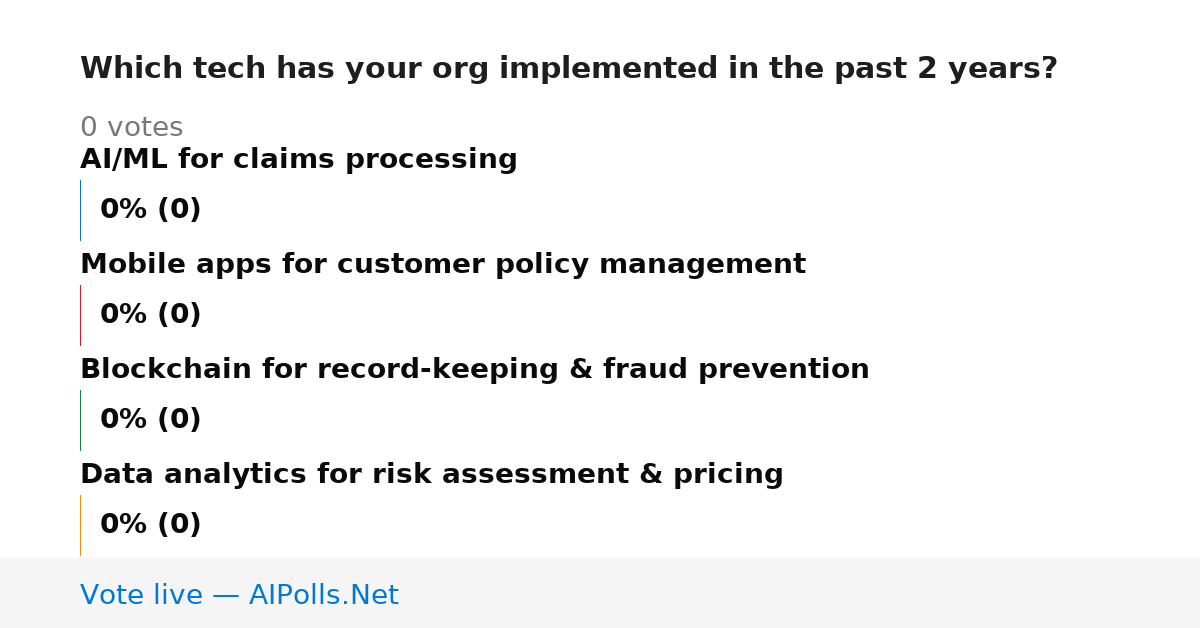
Task: Click the orange result bar for Data analytics
Action: click(80, 525)
